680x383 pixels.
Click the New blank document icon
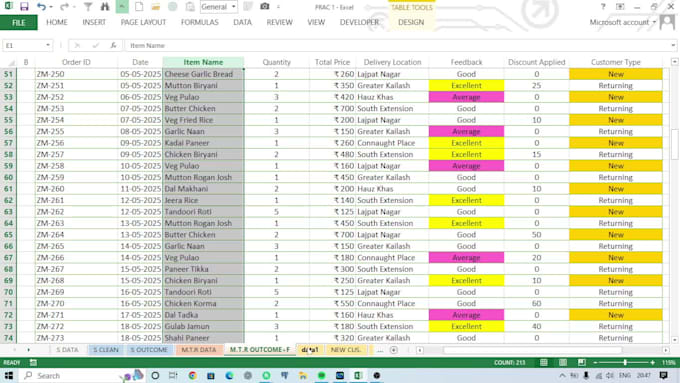tap(139, 7)
